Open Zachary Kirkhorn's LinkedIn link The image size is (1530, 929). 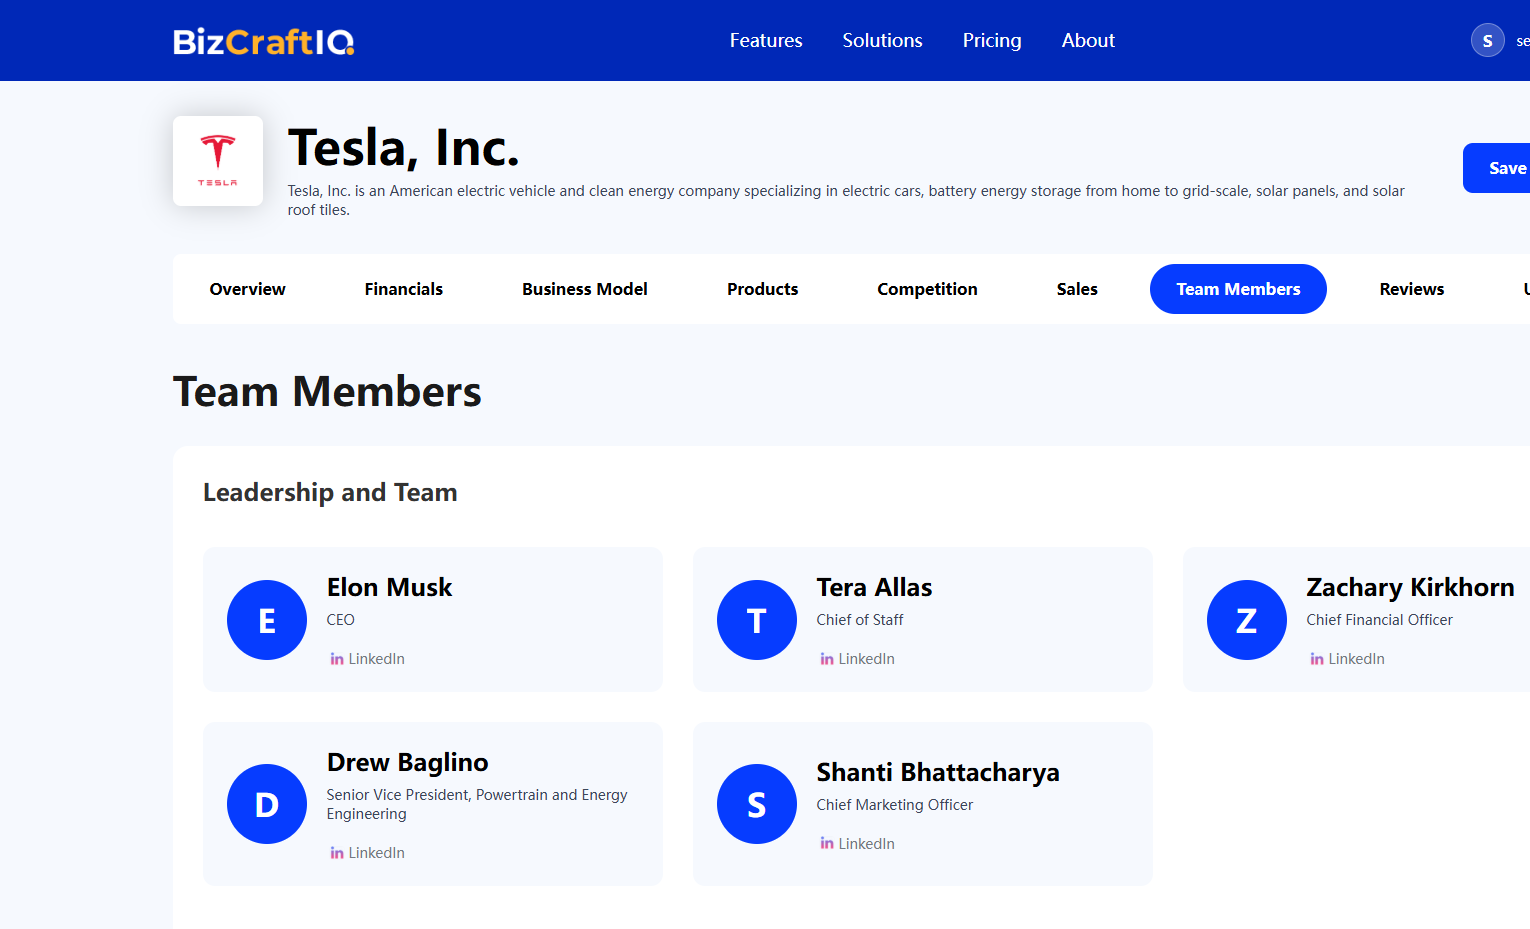click(x=1347, y=659)
